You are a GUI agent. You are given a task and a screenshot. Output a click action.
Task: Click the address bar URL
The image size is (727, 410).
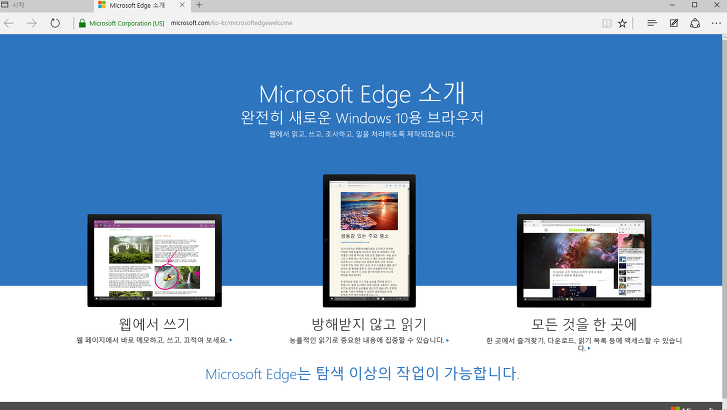point(231,23)
